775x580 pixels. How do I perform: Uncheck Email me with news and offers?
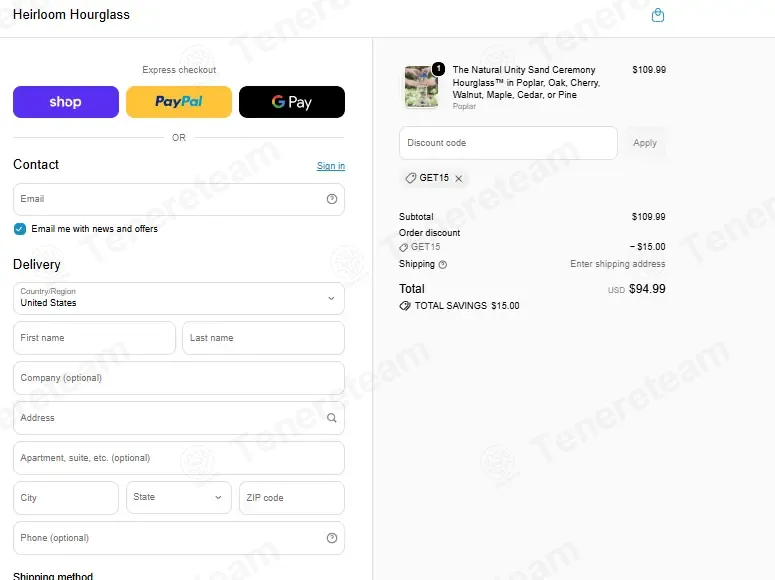click(20, 229)
